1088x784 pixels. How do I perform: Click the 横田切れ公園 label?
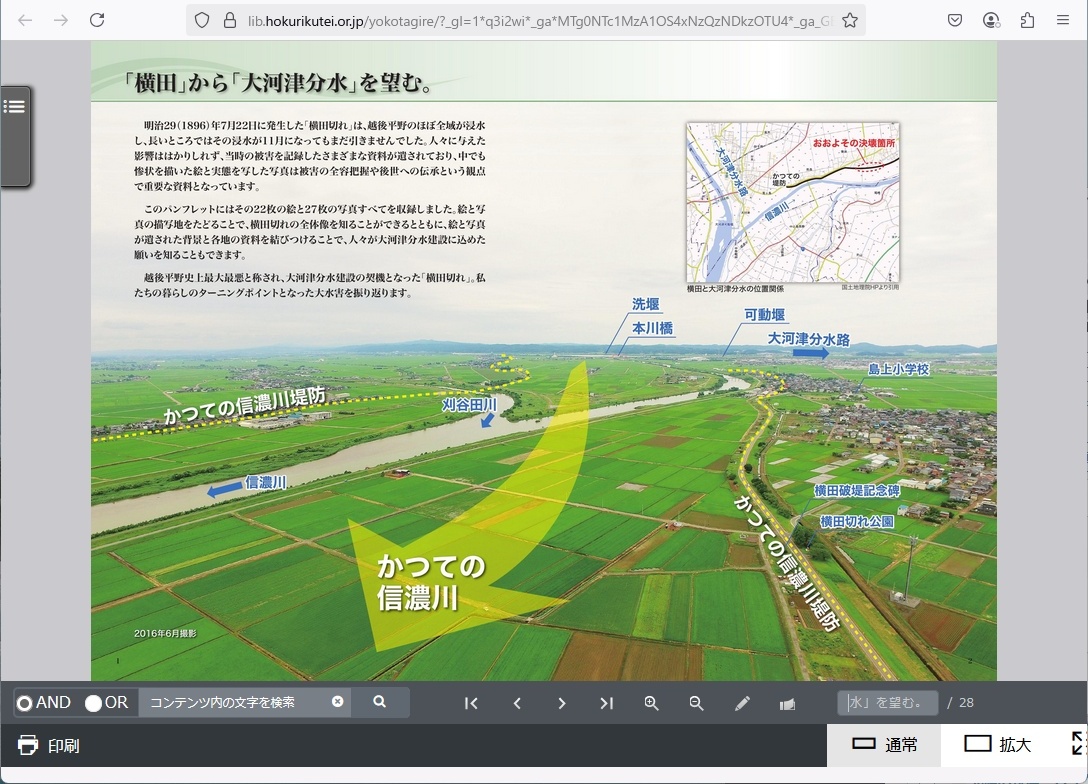tap(857, 521)
